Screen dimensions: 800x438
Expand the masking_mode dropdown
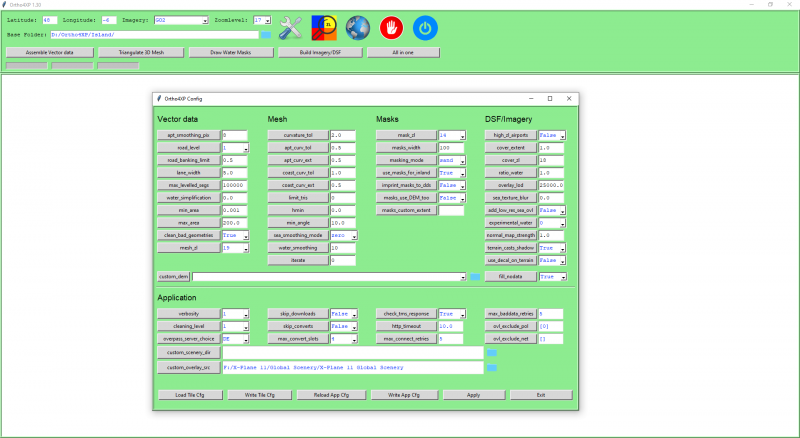point(462,160)
